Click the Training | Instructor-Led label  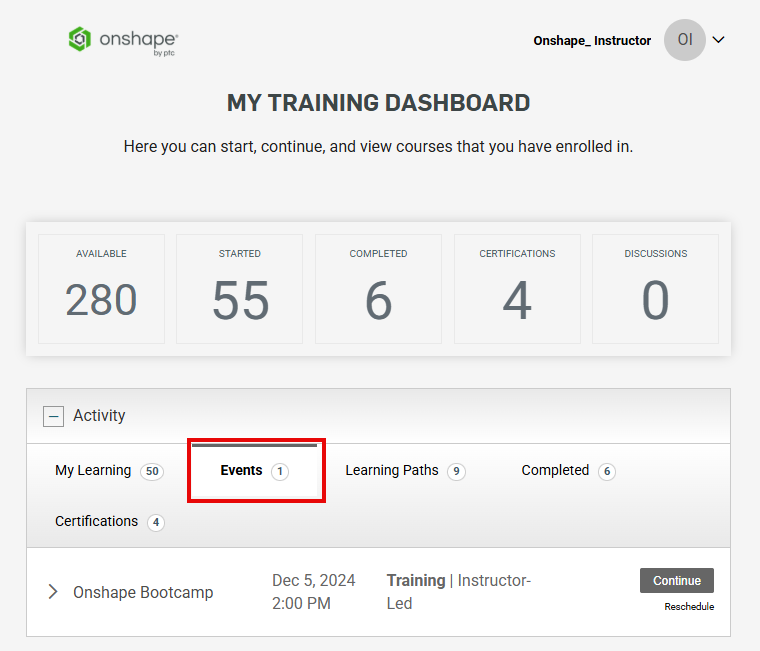tap(459, 592)
